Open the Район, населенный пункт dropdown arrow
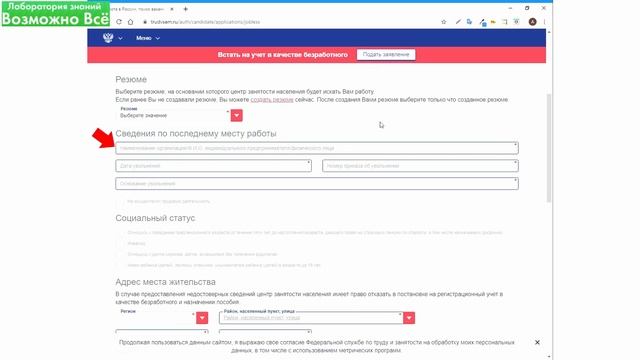This screenshot has height=360, width=640. click(x=409, y=318)
